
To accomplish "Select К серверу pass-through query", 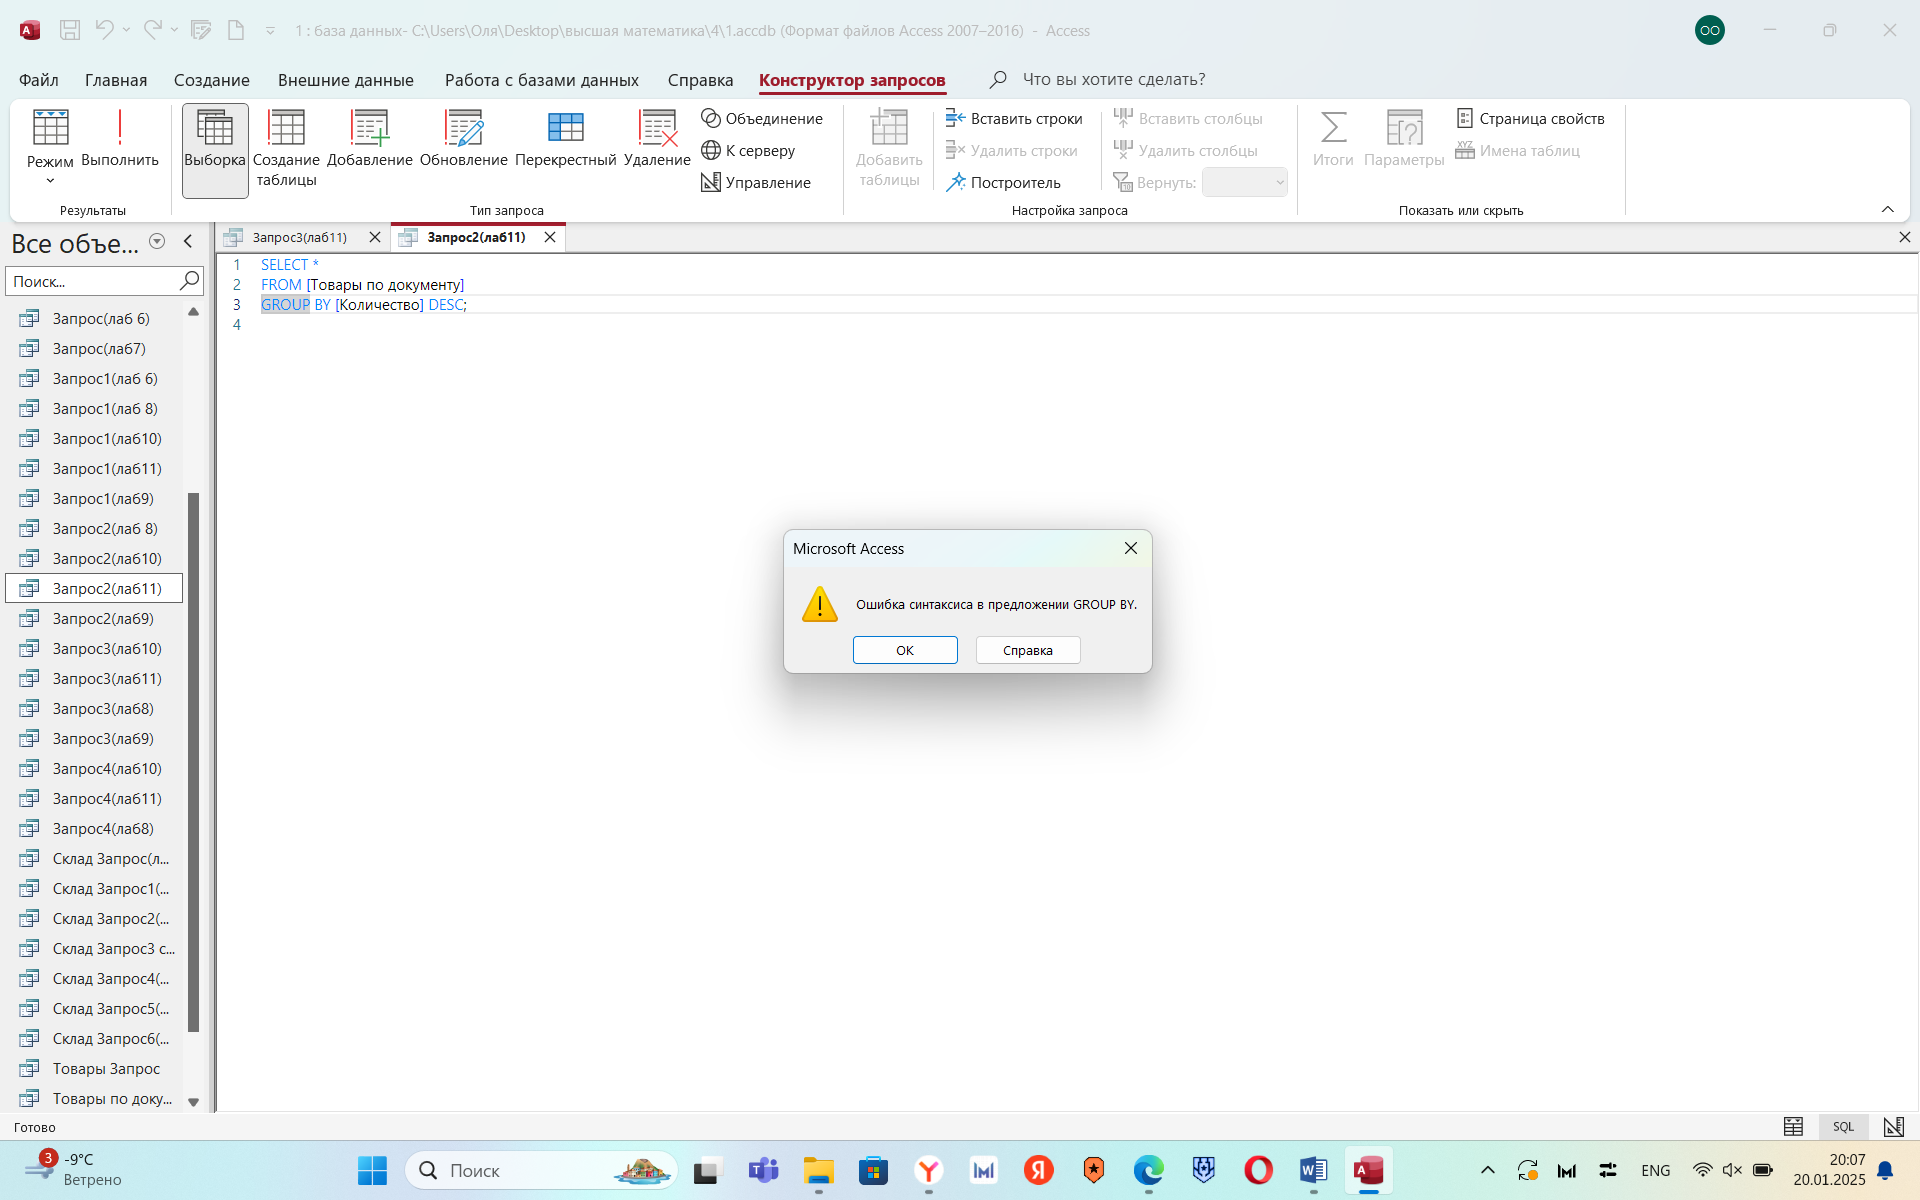I will (748, 150).
